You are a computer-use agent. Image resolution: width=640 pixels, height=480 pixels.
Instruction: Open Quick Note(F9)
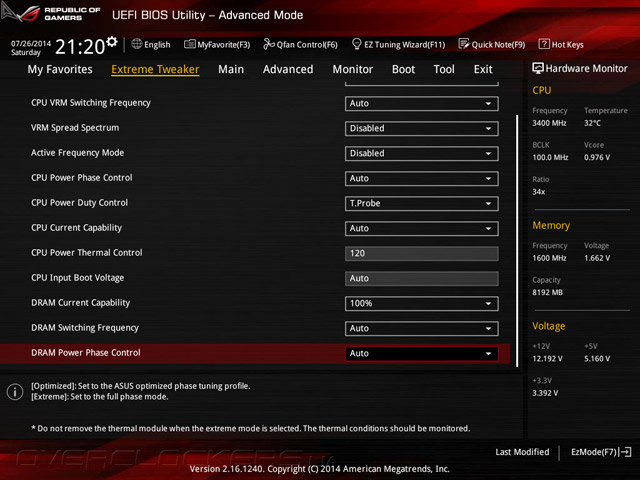tap(492, 44)
